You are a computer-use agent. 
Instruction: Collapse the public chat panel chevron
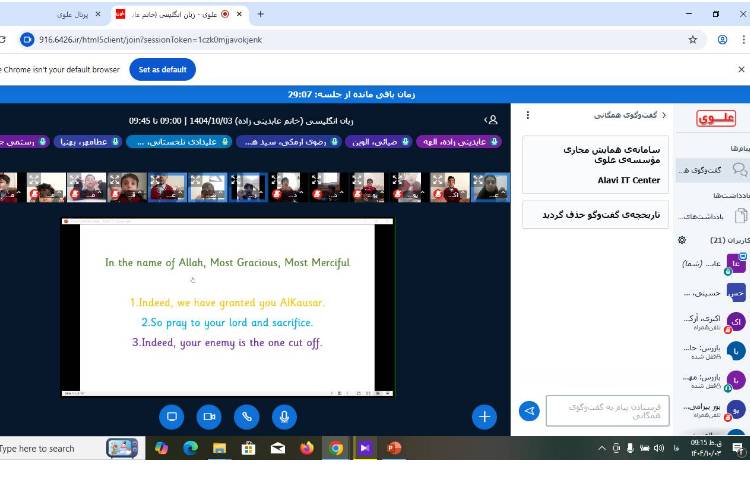coord(664,115)
